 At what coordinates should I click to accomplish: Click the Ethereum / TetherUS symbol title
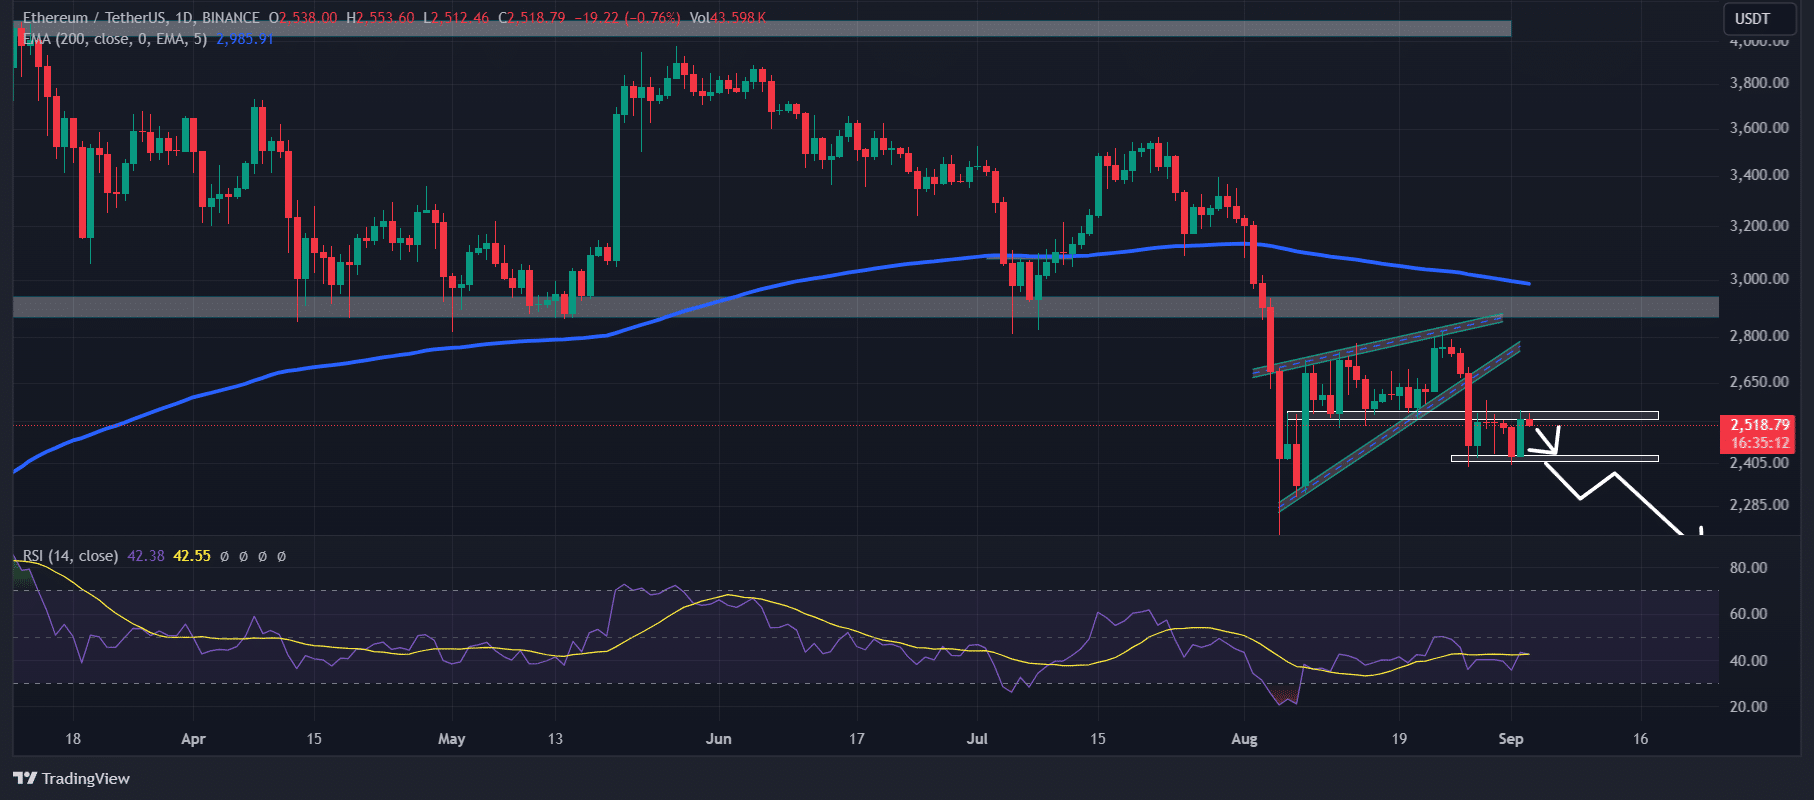click(92, 18)
